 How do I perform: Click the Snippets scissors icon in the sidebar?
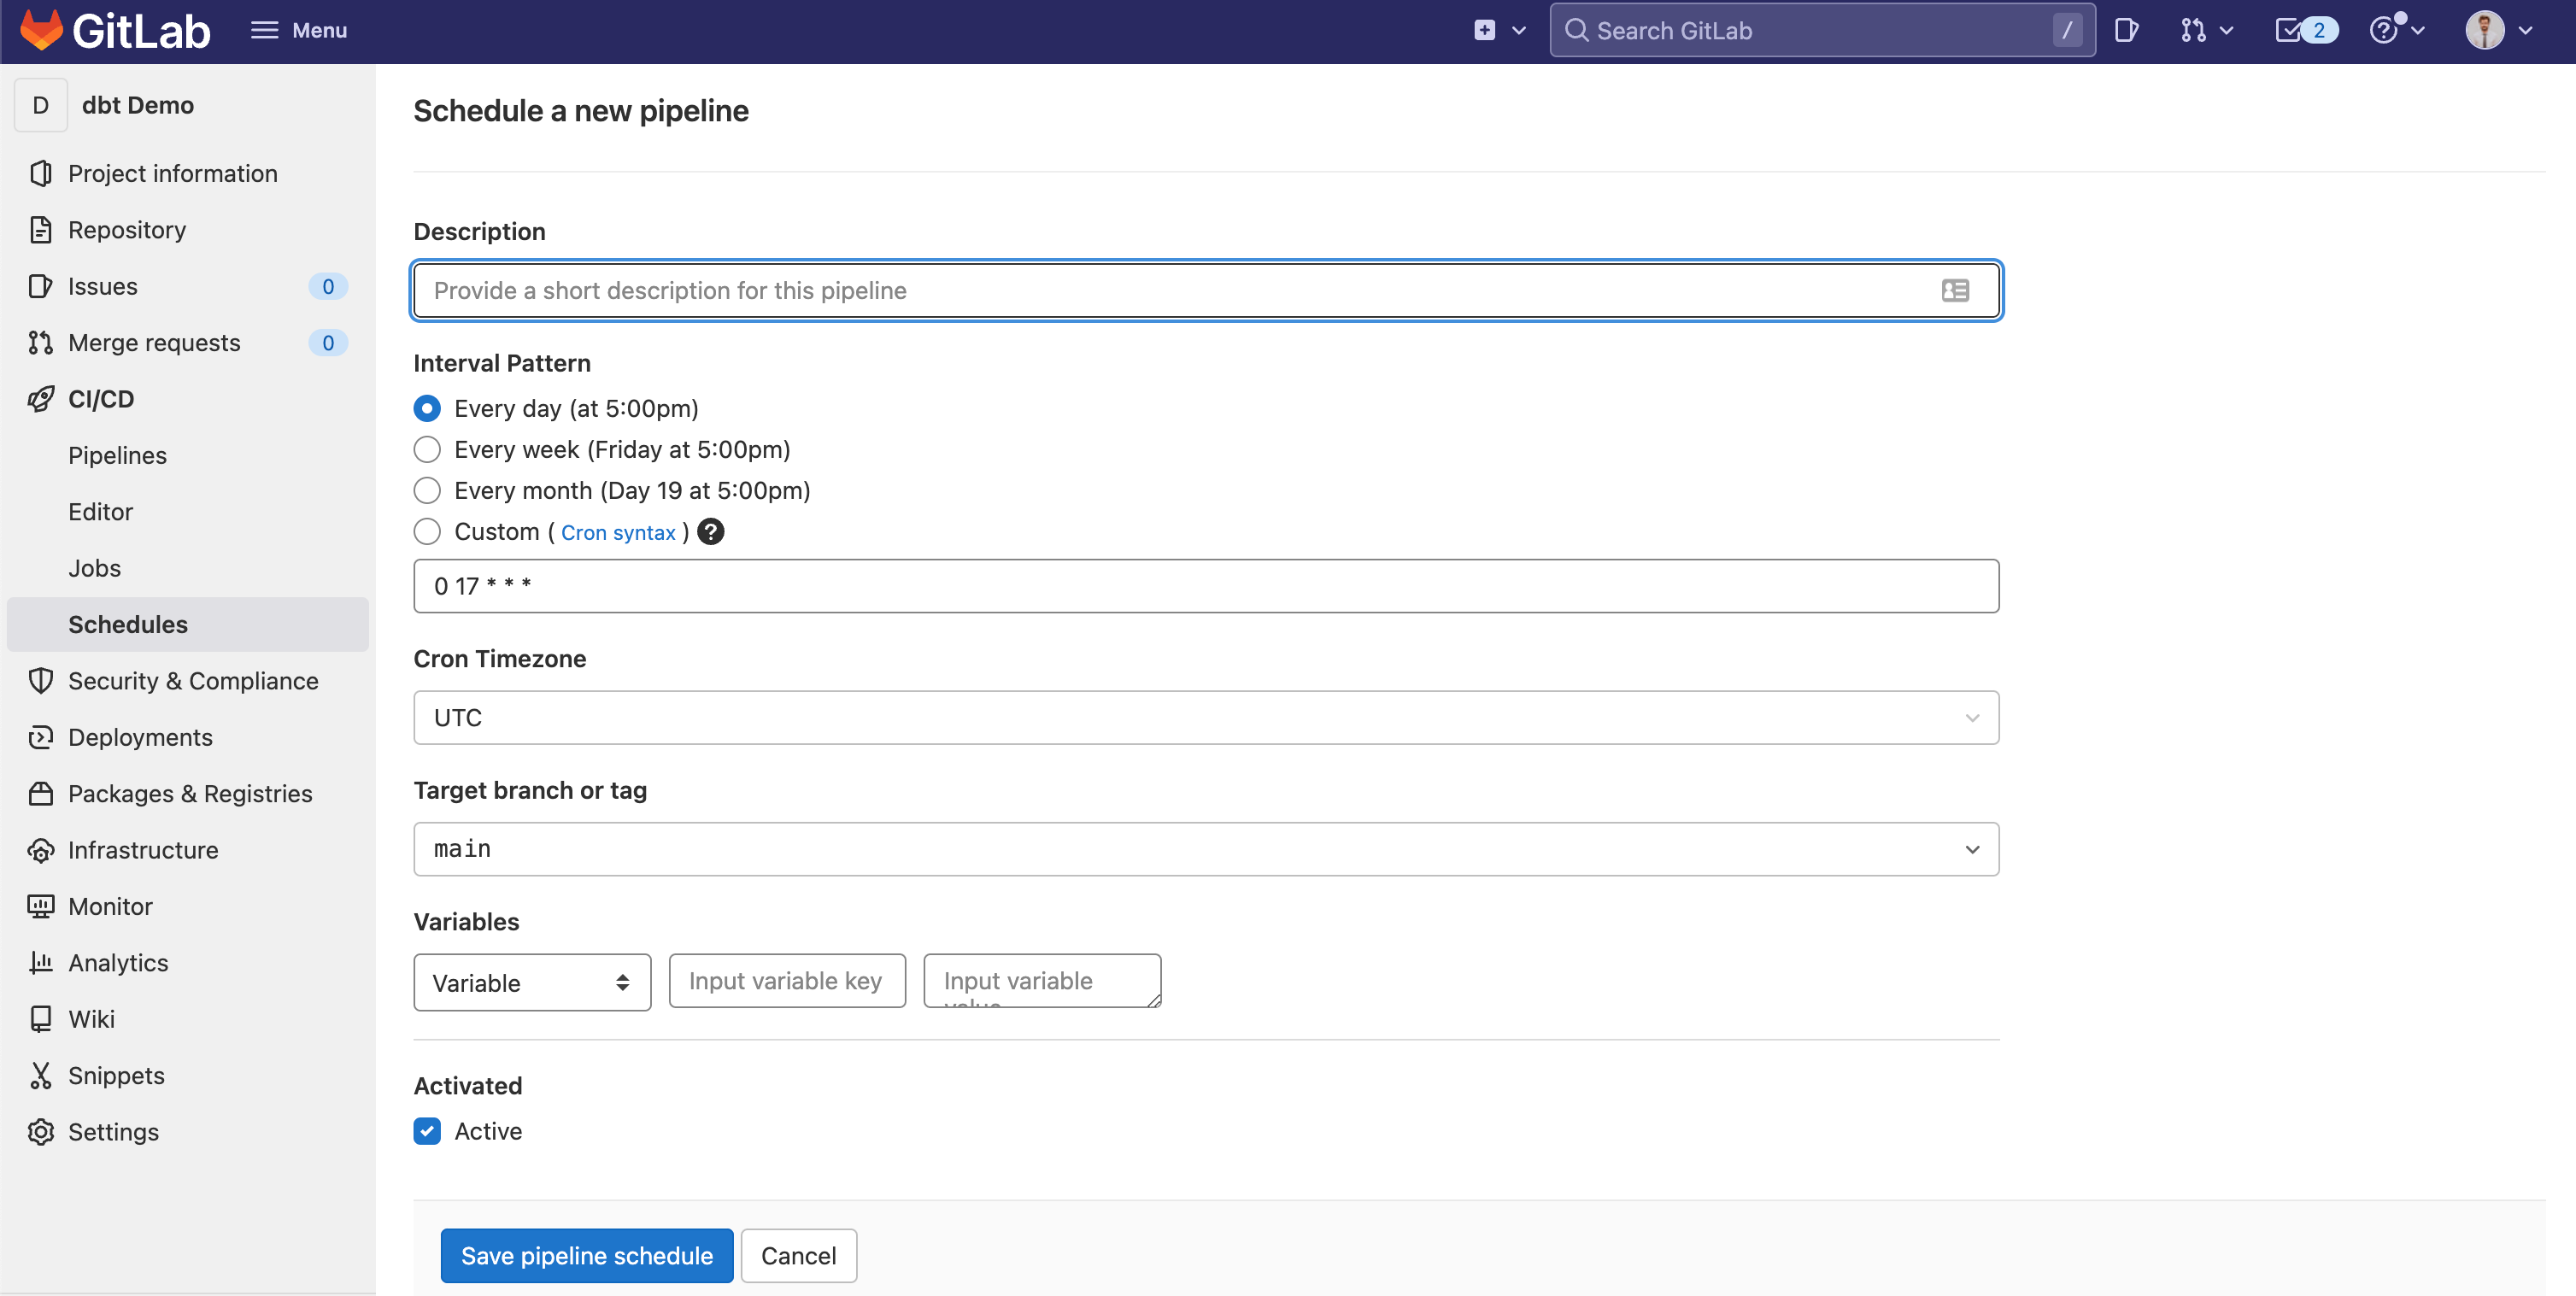tap(41, 1076)
